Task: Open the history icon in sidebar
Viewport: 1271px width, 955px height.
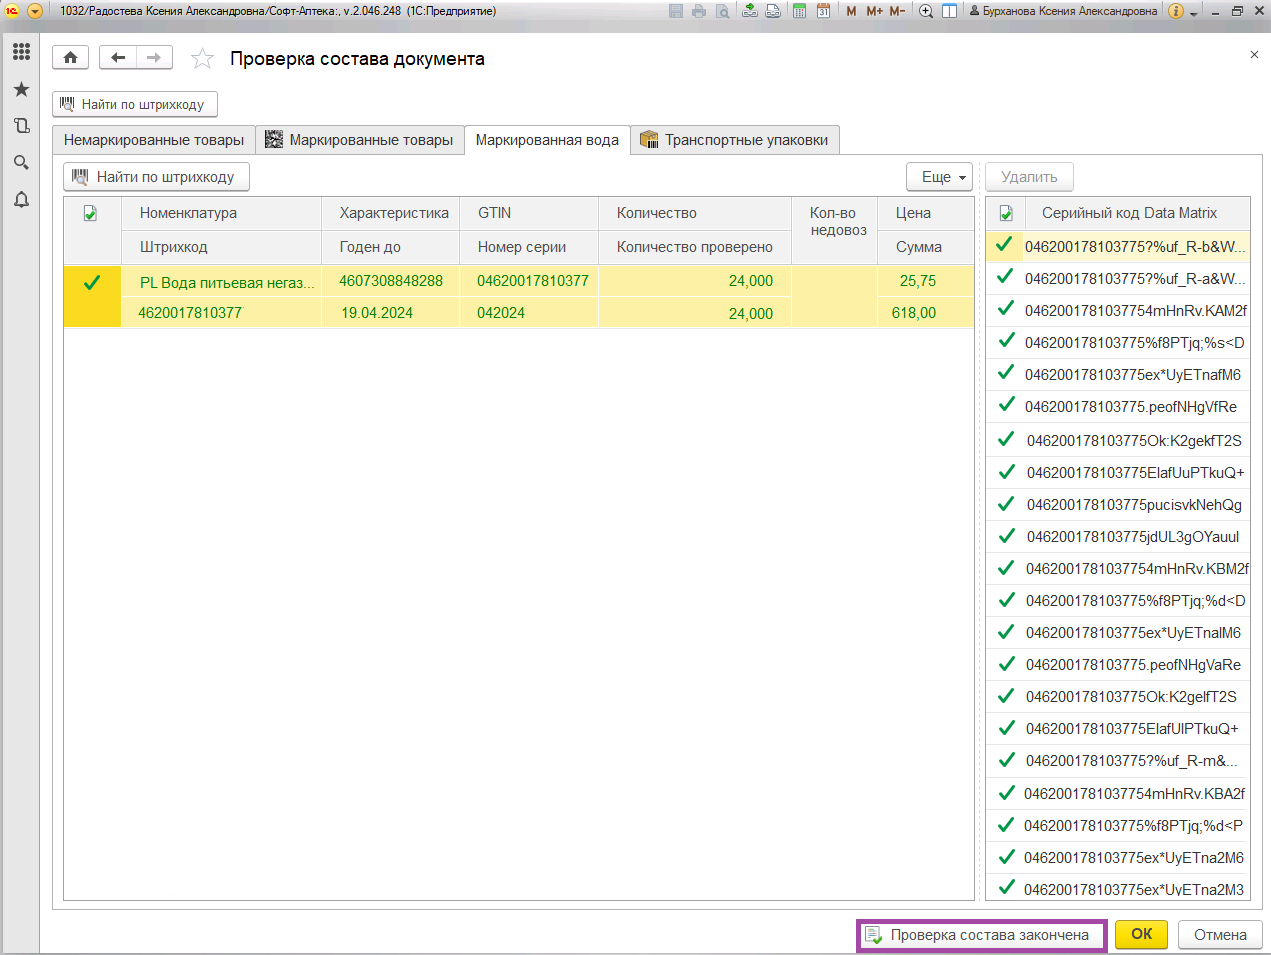Action: click(21, 126)
